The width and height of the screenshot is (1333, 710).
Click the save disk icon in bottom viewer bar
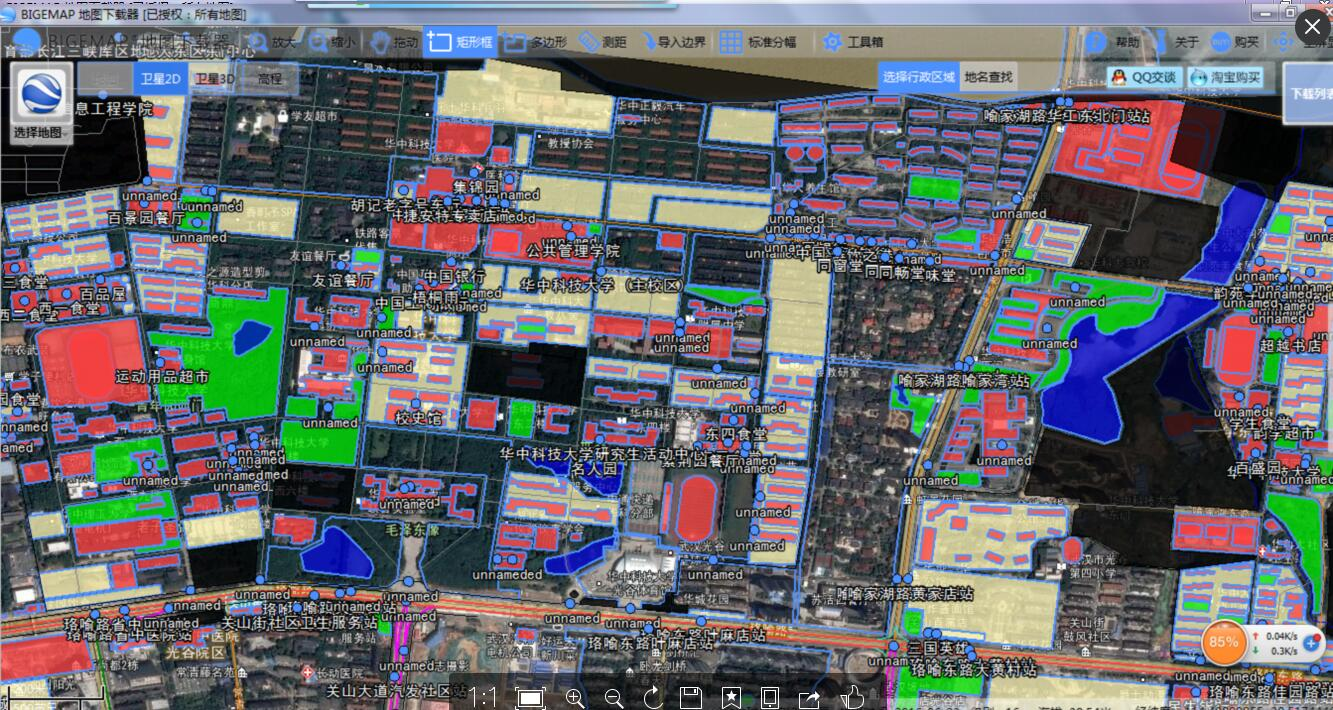(690, 697)
